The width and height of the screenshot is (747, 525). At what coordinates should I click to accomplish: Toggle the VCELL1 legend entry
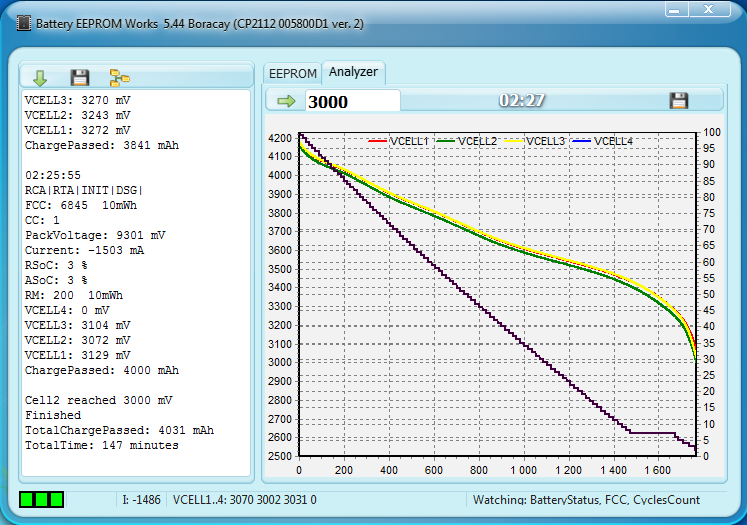[x=399, y=141]
